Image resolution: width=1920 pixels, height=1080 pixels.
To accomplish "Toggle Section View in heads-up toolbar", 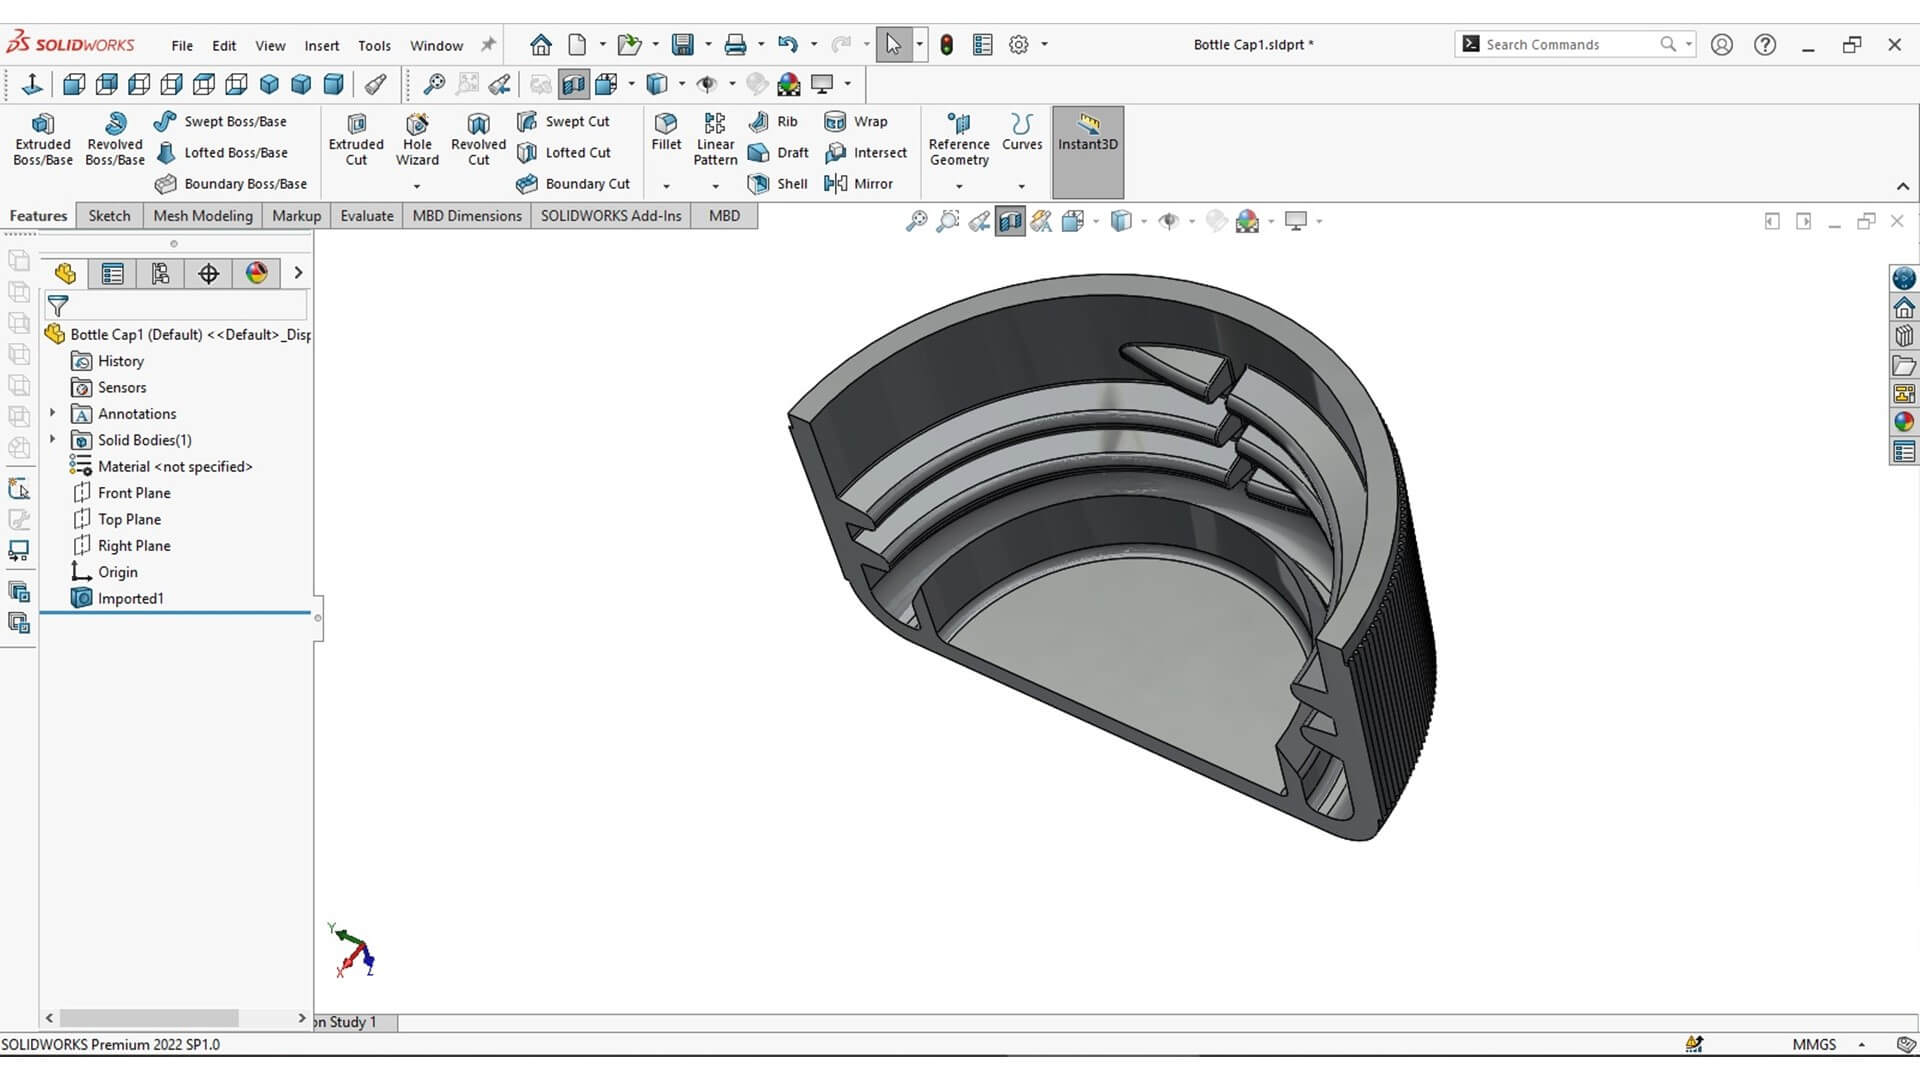I will [x=1010, y=221].
